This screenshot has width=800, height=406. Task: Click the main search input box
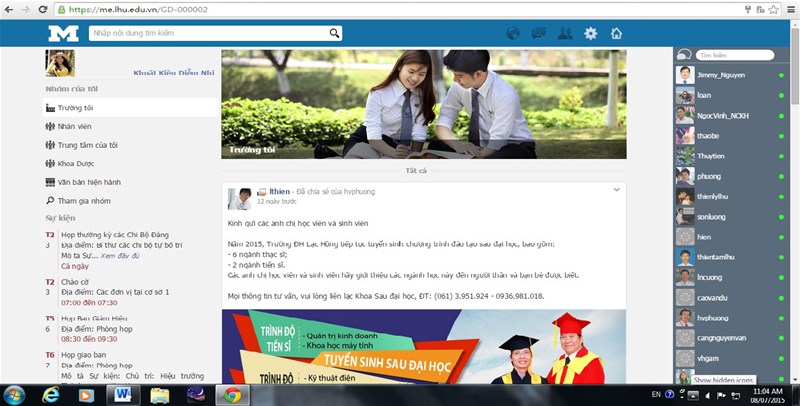(x=208, y=34)
